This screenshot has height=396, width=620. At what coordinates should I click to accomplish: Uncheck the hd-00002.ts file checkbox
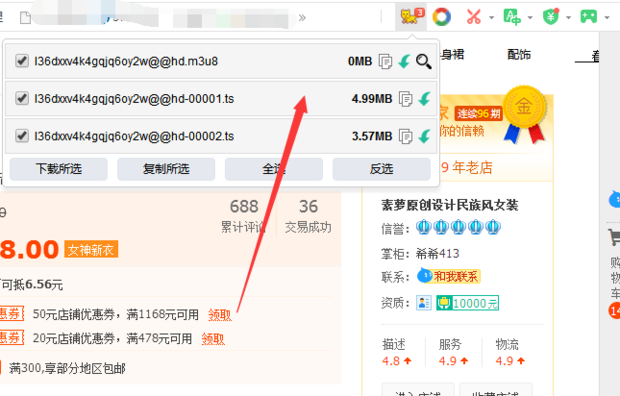(22, 136)
